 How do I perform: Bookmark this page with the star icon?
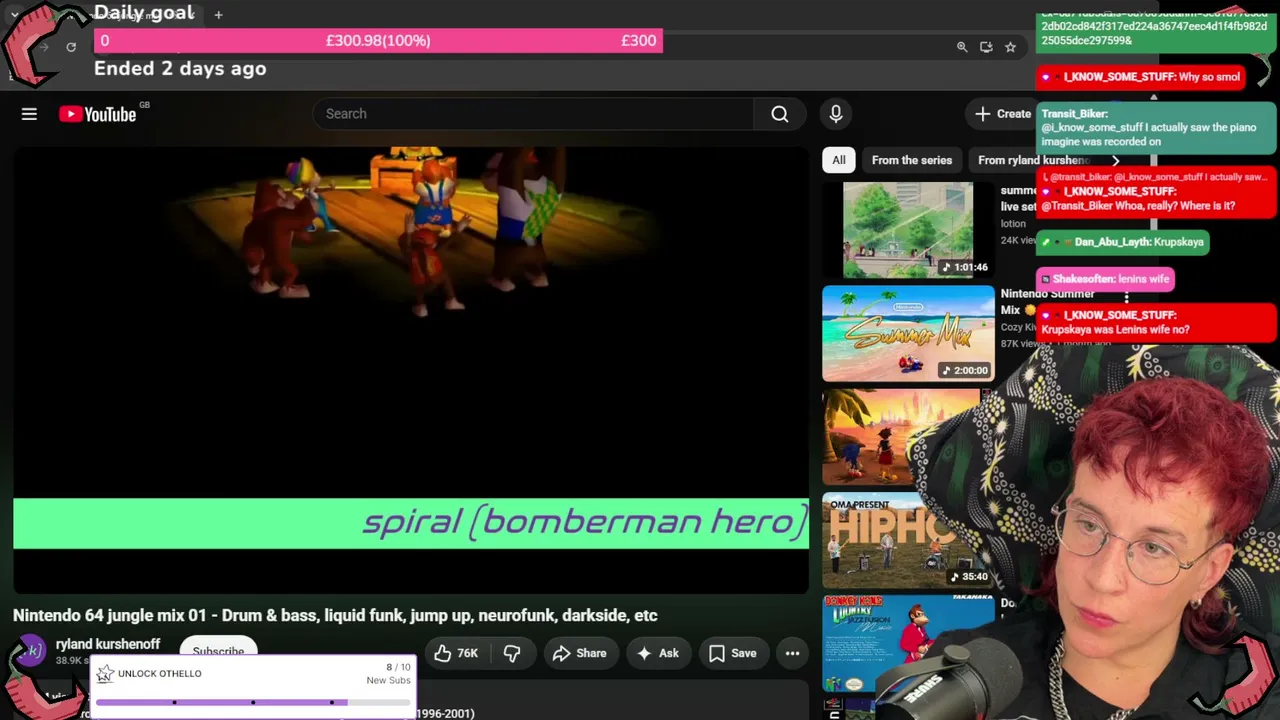tap(1010, 47)
